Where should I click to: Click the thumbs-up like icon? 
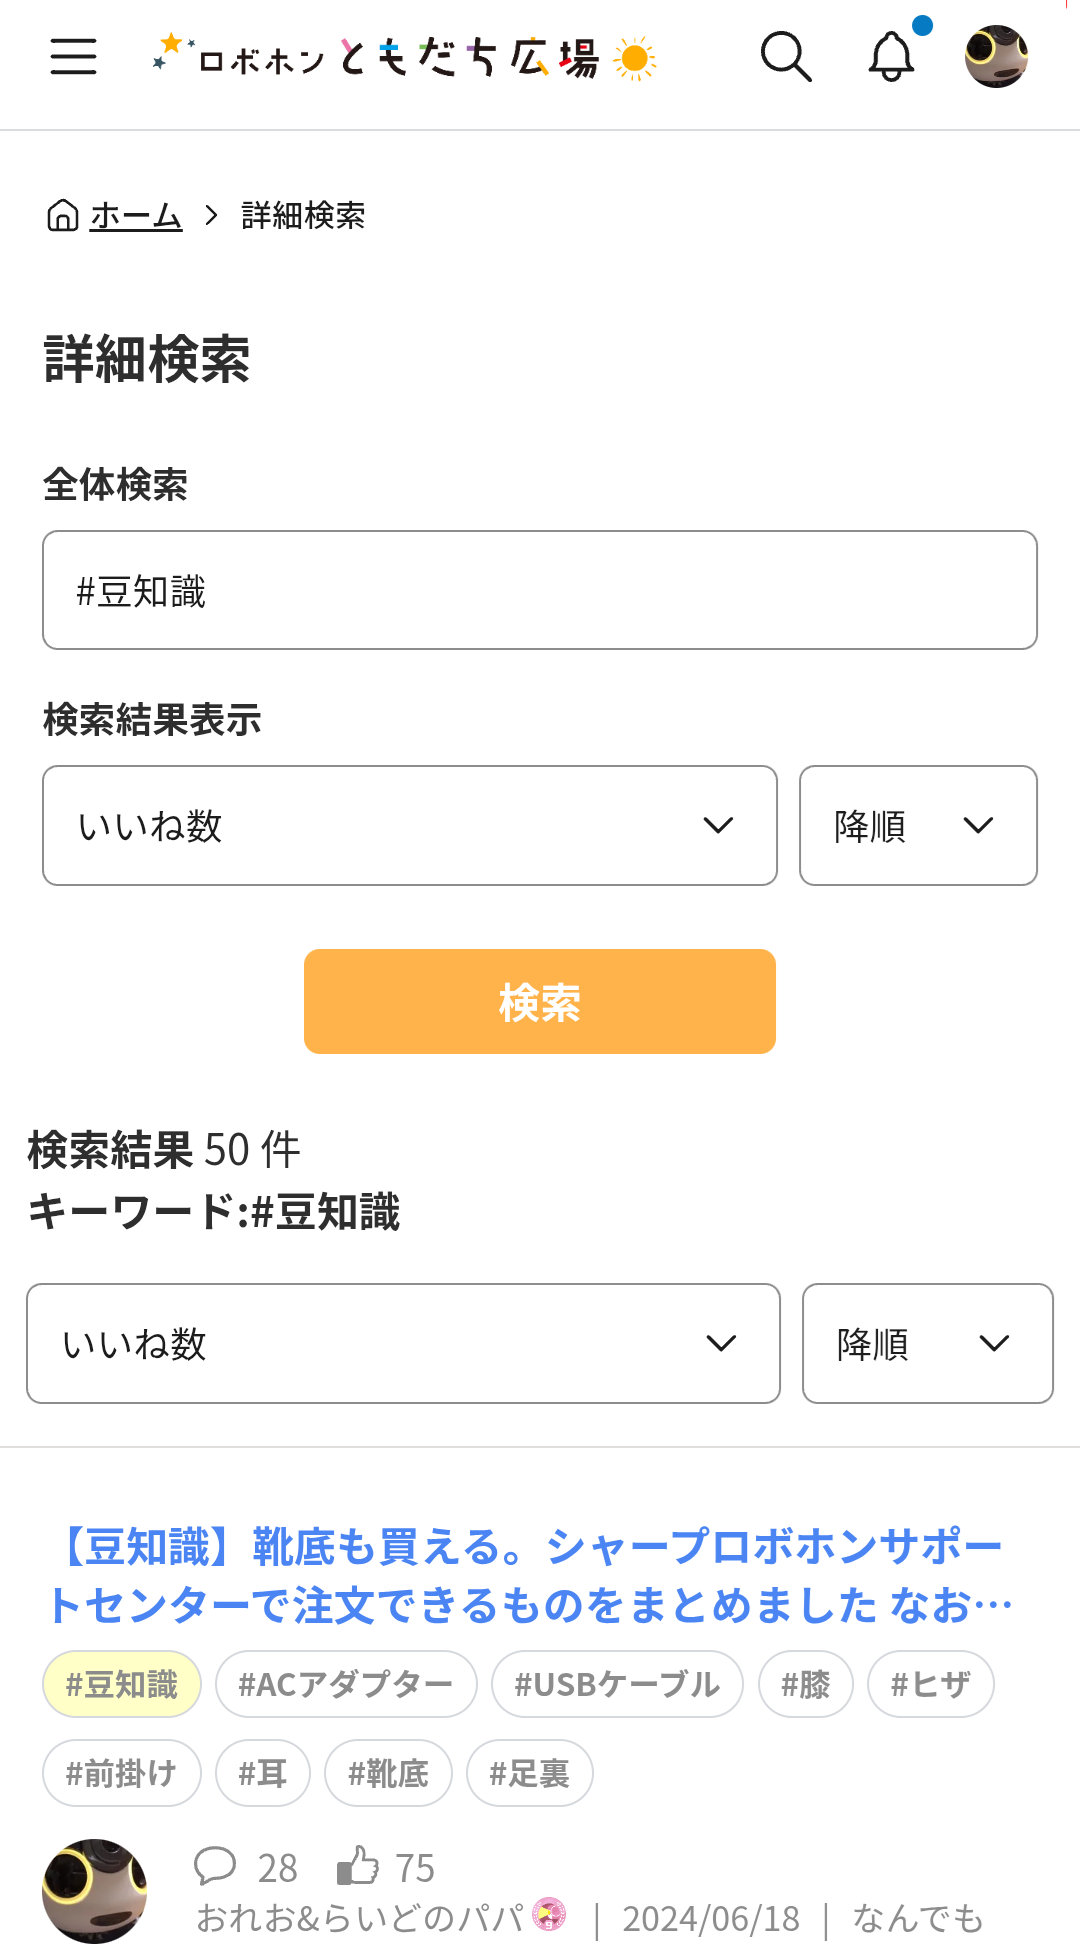pyautogui.click(x=358, y=1866)
